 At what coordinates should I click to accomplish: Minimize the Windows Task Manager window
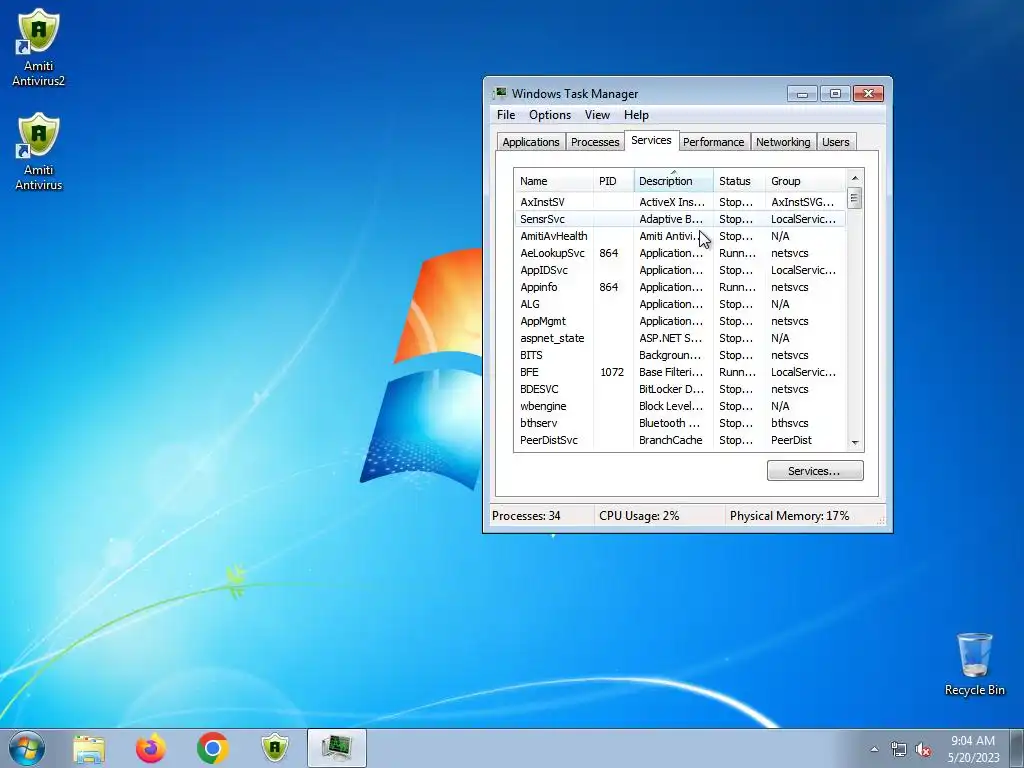[x=803, y=94]
